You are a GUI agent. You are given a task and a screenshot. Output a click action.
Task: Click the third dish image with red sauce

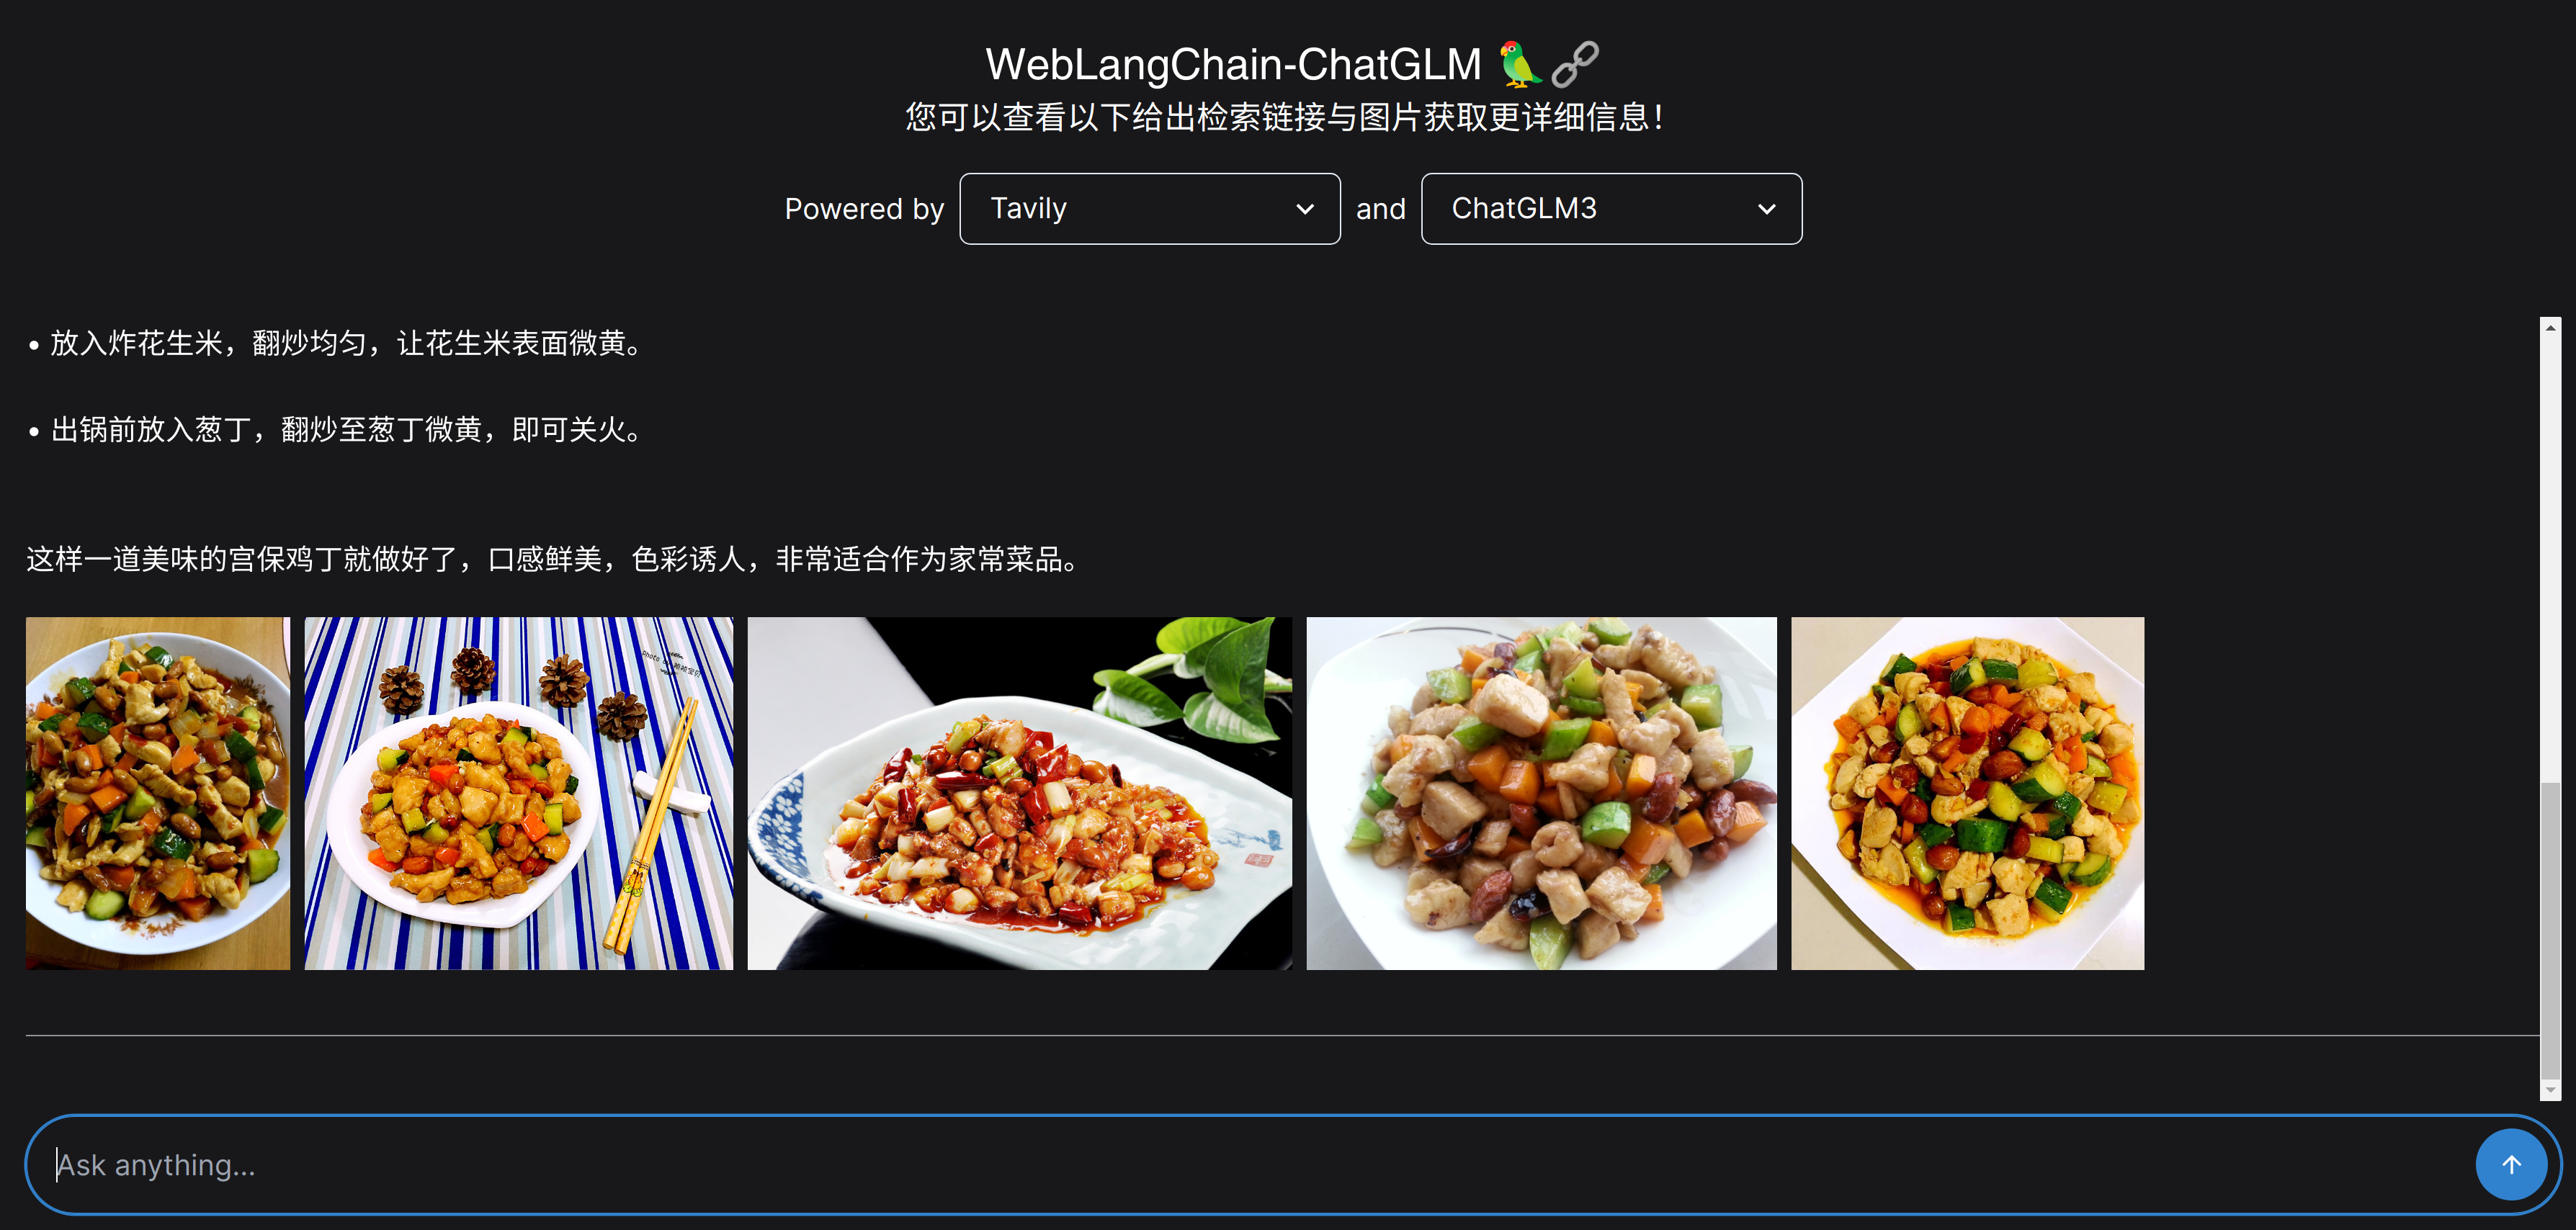[1019, 793]
